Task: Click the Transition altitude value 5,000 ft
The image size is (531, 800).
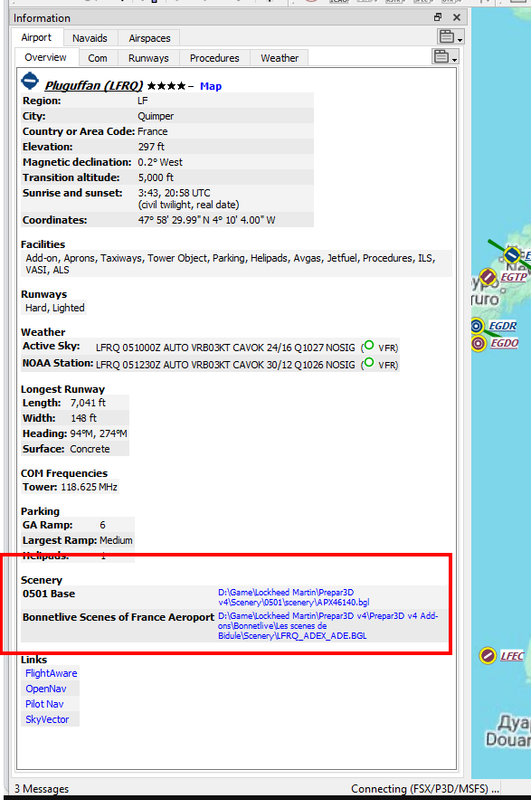Action: click(x=156, y=178)
